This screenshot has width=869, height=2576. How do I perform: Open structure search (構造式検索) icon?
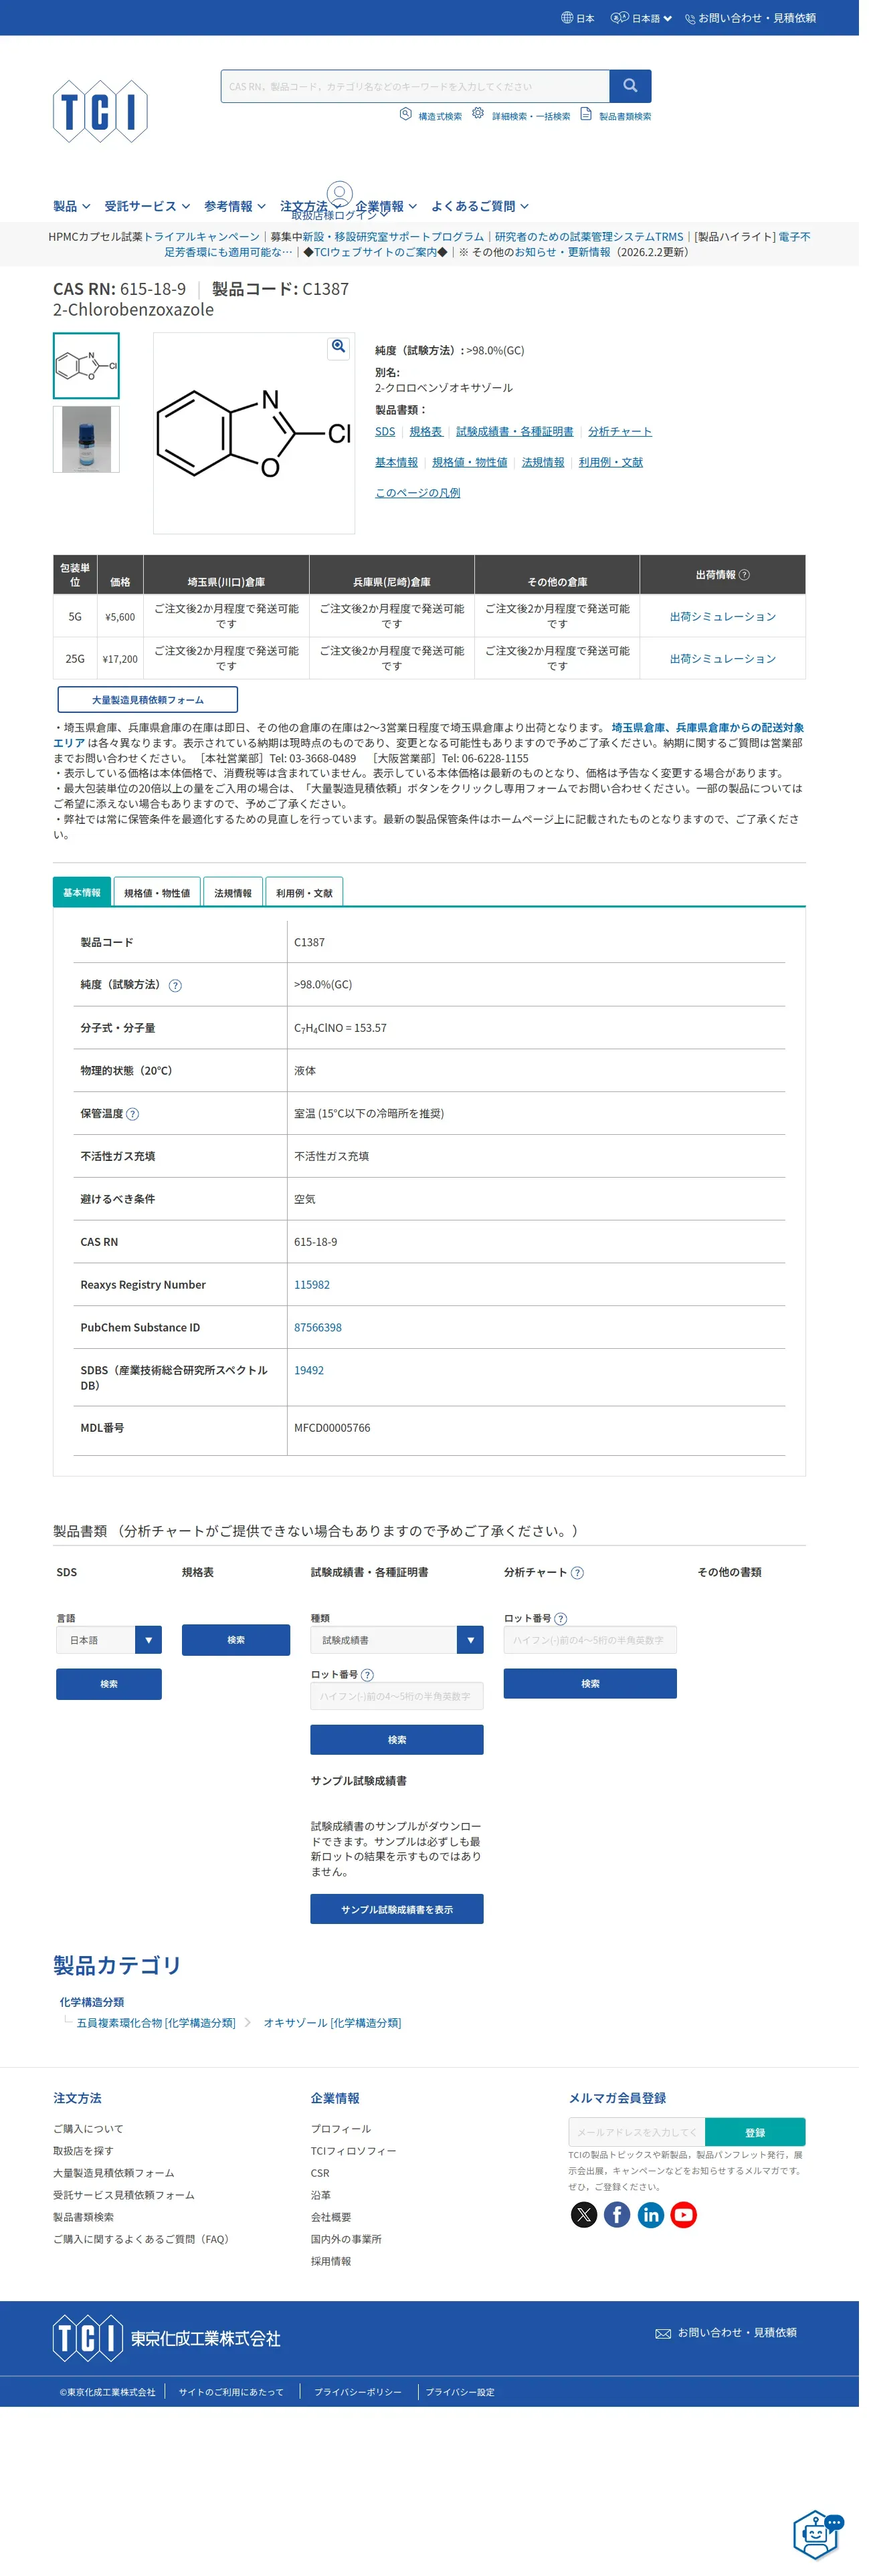coord(405,114)
